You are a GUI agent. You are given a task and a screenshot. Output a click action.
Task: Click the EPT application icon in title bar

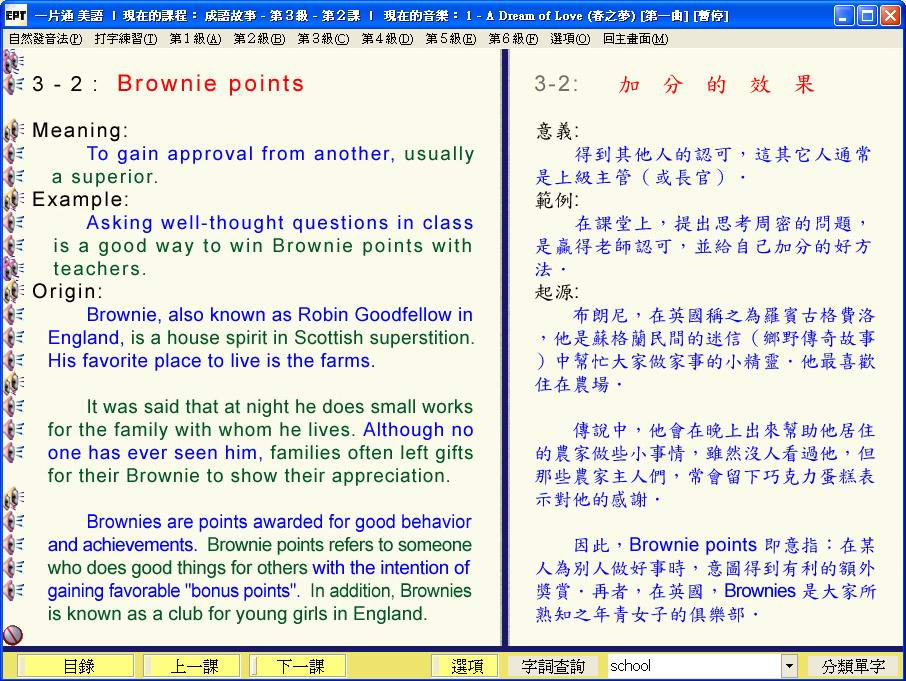point(15,15)
